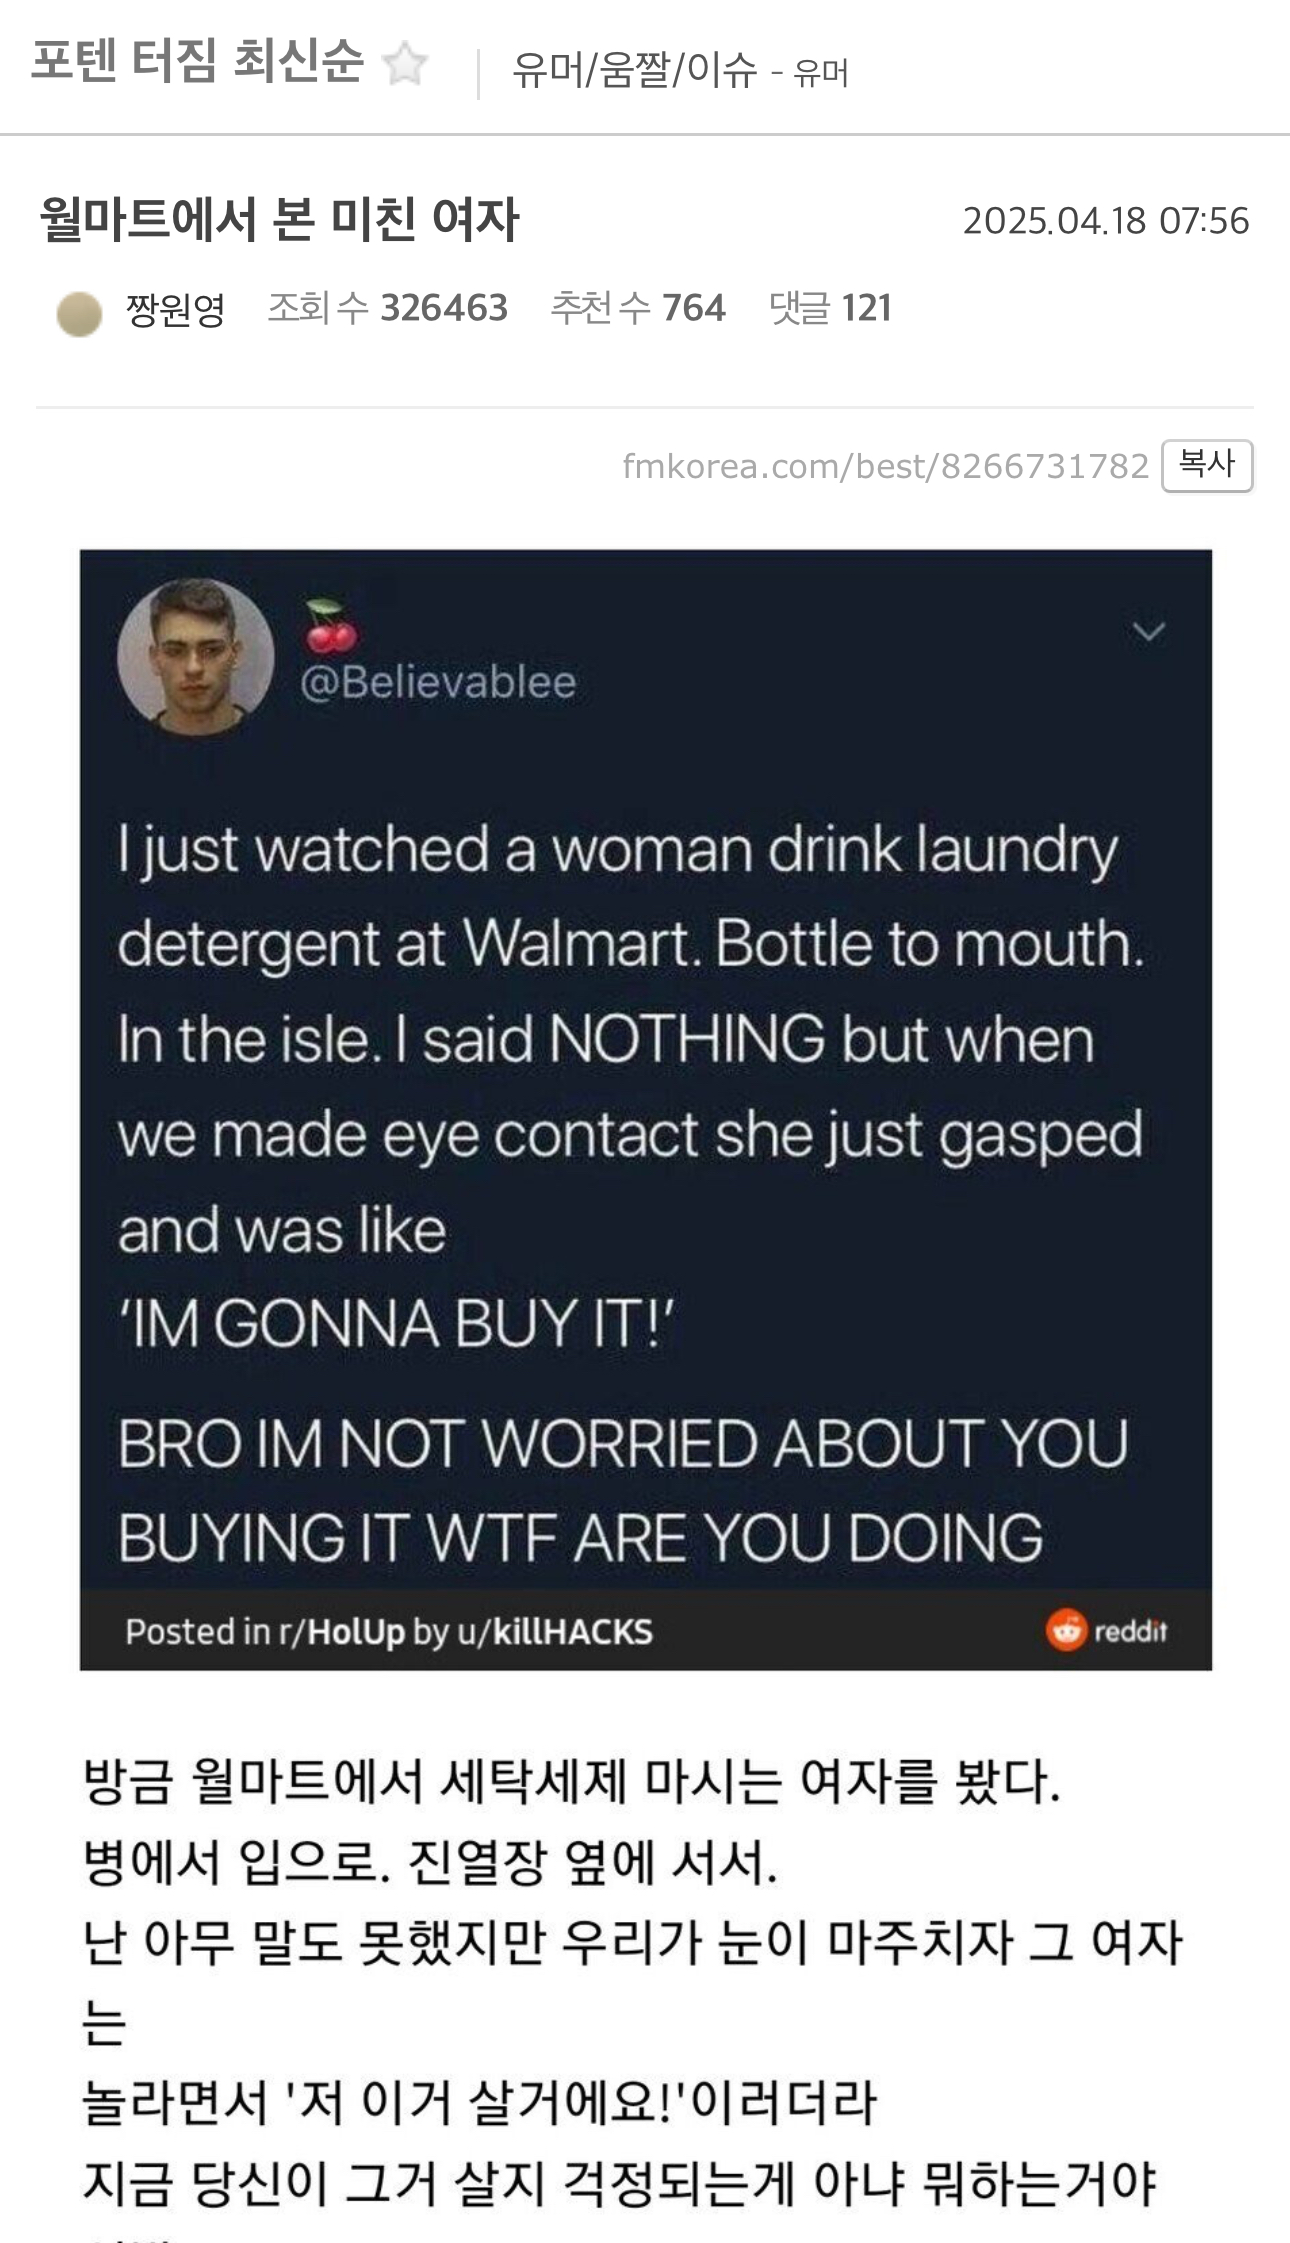Open the fmkorea.com/best/8266731782 link
Viewport: 1290px width, 2243px height.
point(885,466)
